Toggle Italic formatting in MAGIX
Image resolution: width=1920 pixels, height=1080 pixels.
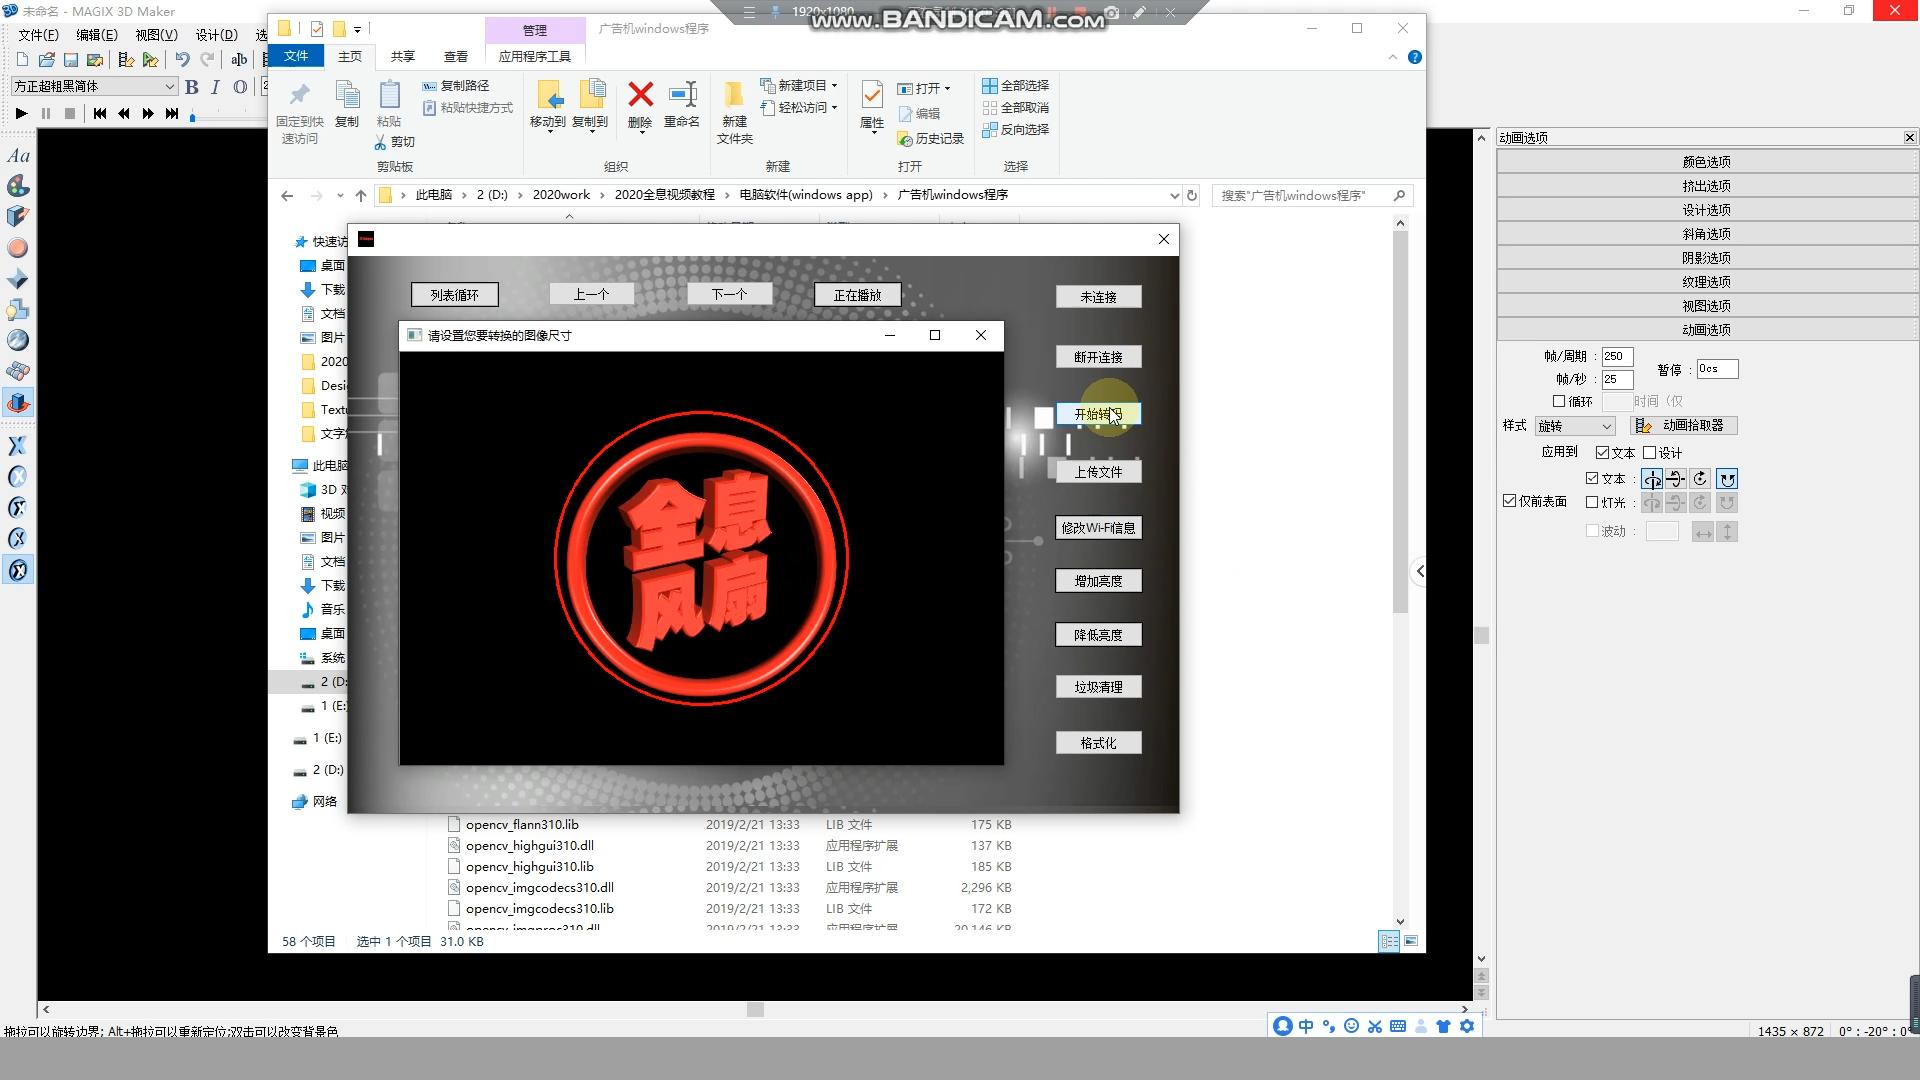[x=215, y=87]
